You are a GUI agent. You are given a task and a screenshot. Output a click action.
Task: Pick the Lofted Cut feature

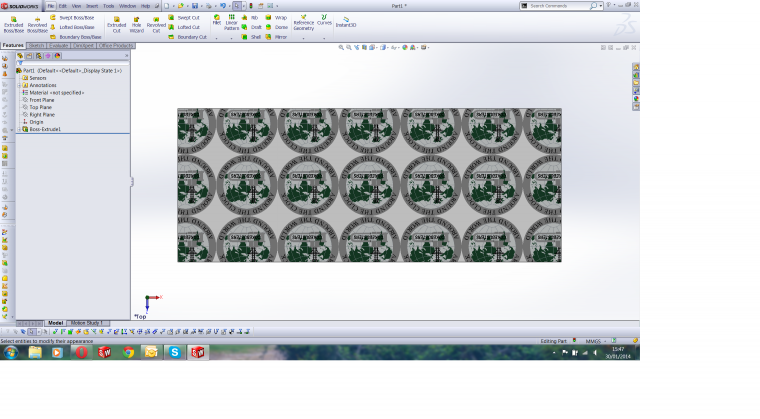[x=184, y=27]
